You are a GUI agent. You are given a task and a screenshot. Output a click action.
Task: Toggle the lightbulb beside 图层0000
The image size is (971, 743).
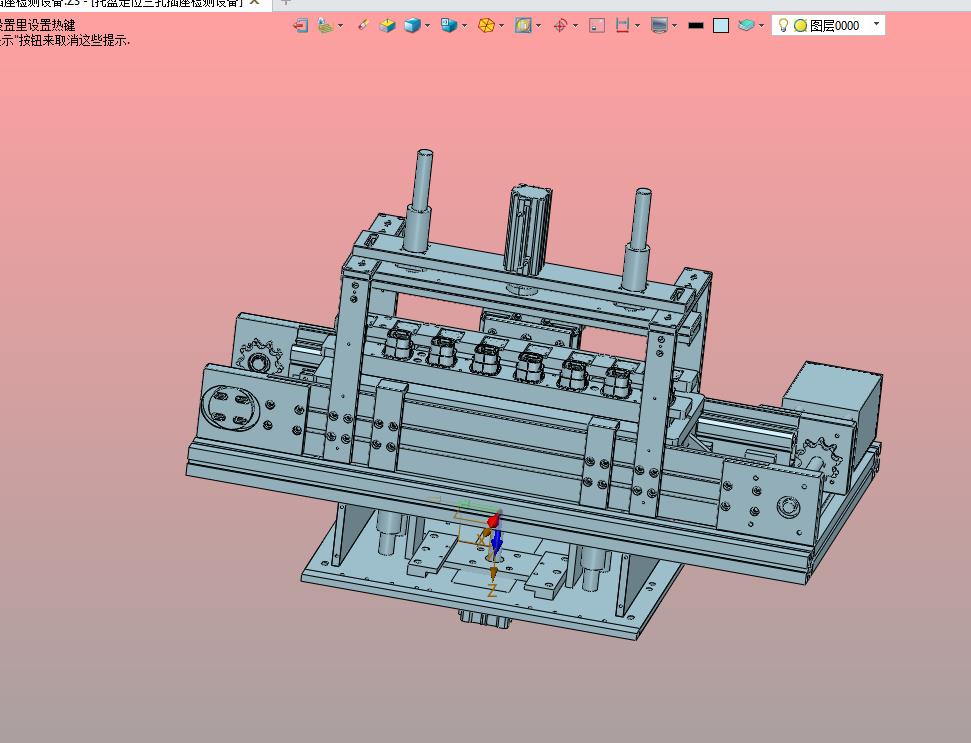click(784, 25)
